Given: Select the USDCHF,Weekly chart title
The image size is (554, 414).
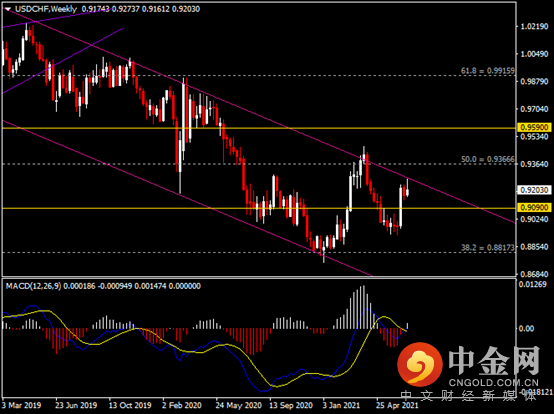Looking at the screenshot, I should pos(46,9).
